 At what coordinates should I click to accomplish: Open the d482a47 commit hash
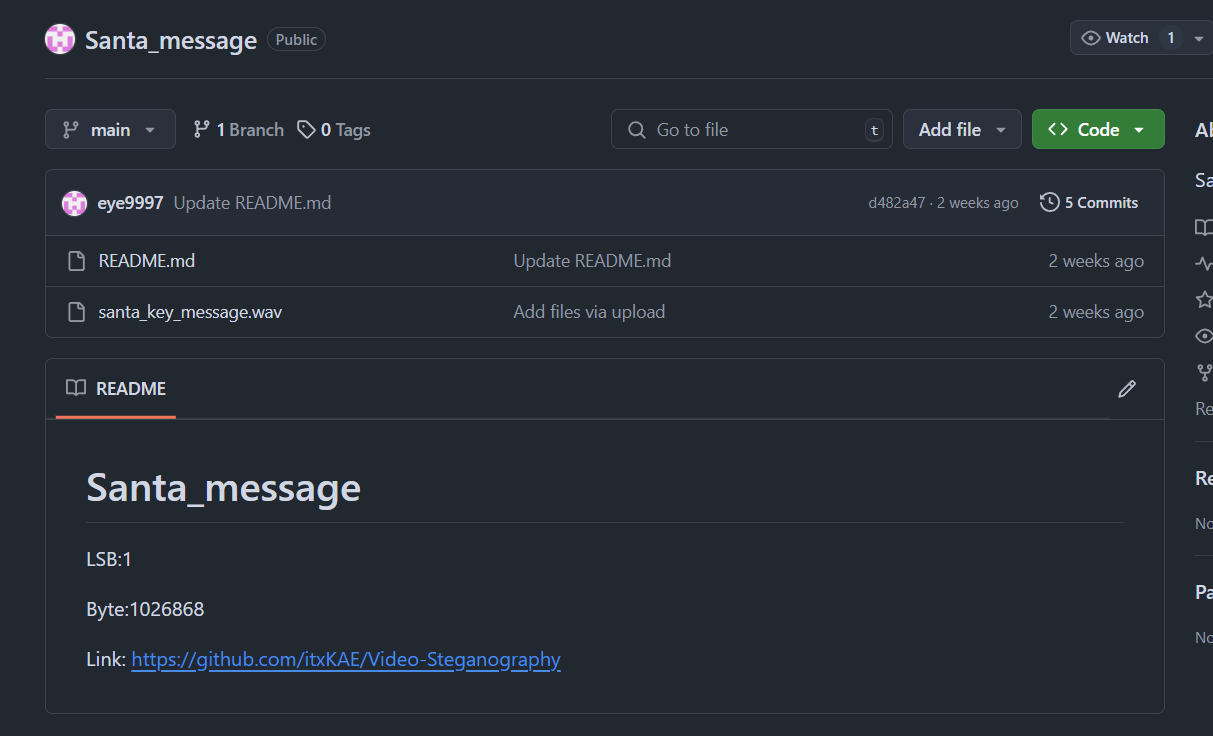click(x=896, y=203)
